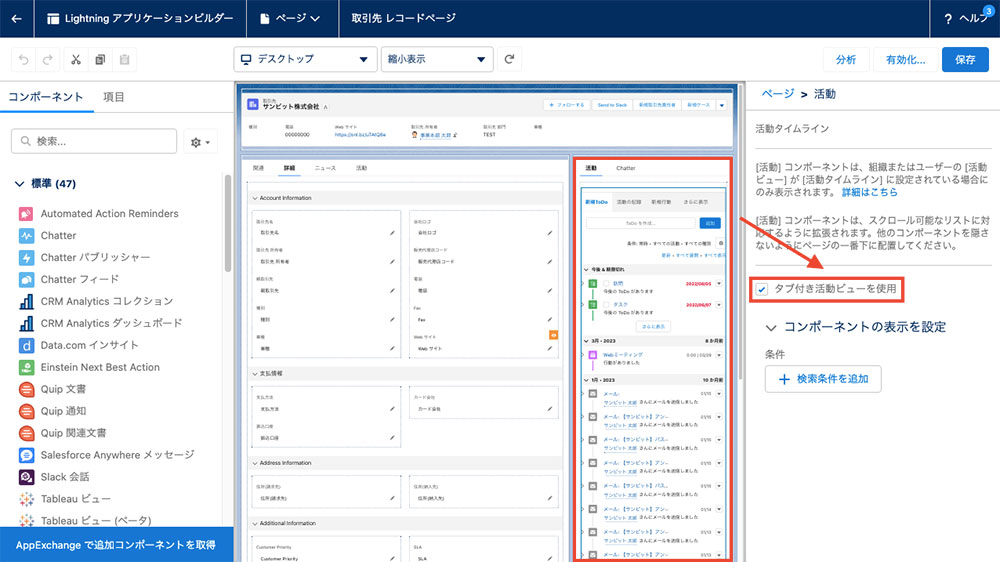Toggle タブ付き活動ビューを使用 checkbox
The height and width of the screenshot is (562, 1000).
click(762, 290)
